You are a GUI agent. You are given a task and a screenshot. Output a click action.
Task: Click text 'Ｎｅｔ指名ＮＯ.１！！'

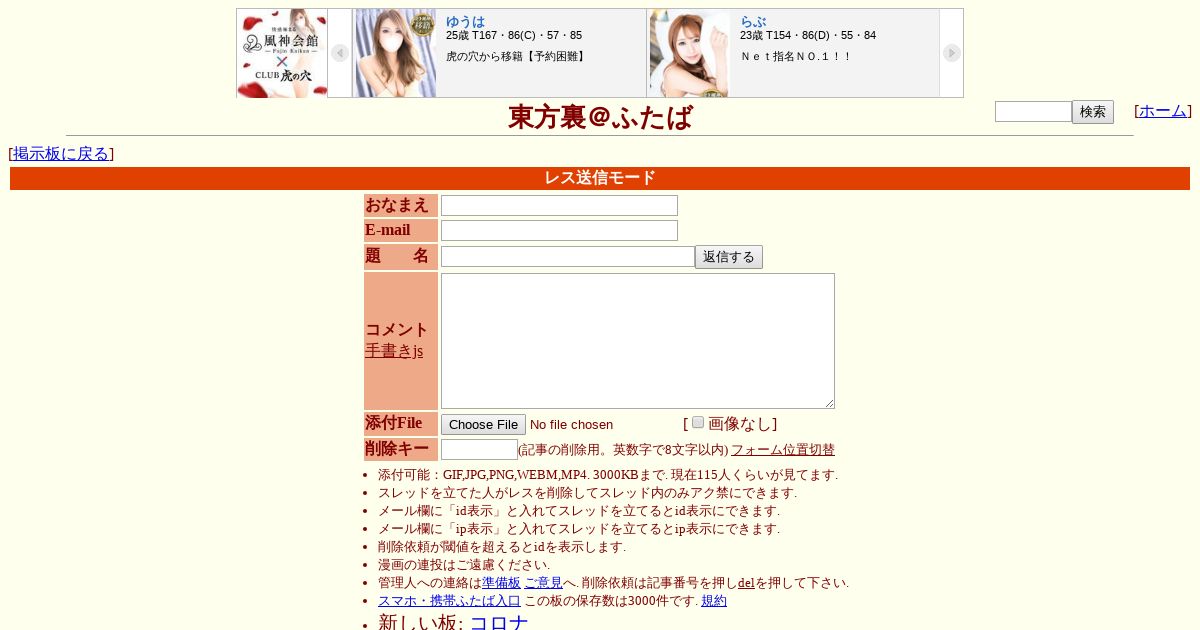(796, 56)
